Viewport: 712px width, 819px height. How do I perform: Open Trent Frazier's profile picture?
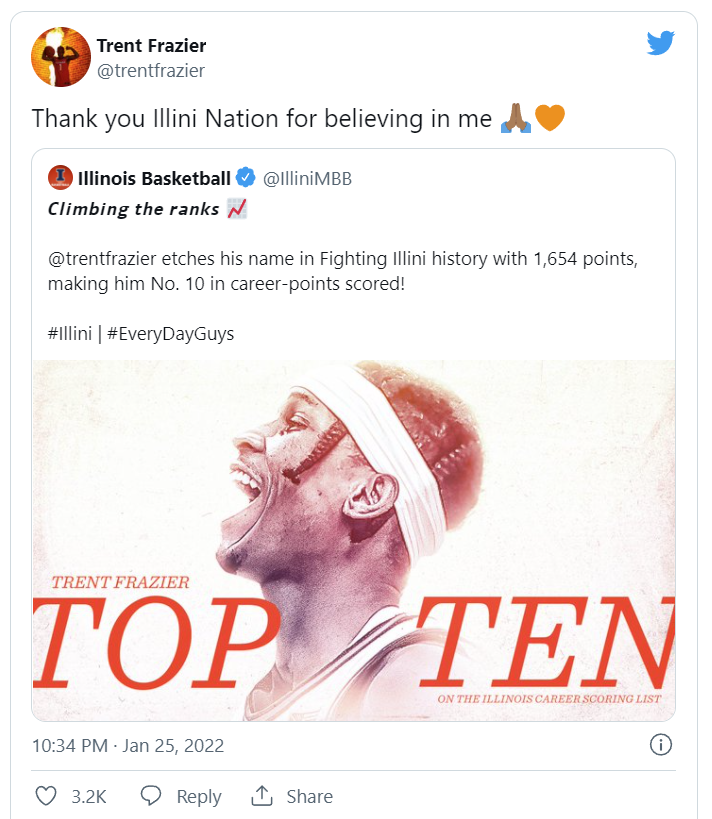pos(60,57)
